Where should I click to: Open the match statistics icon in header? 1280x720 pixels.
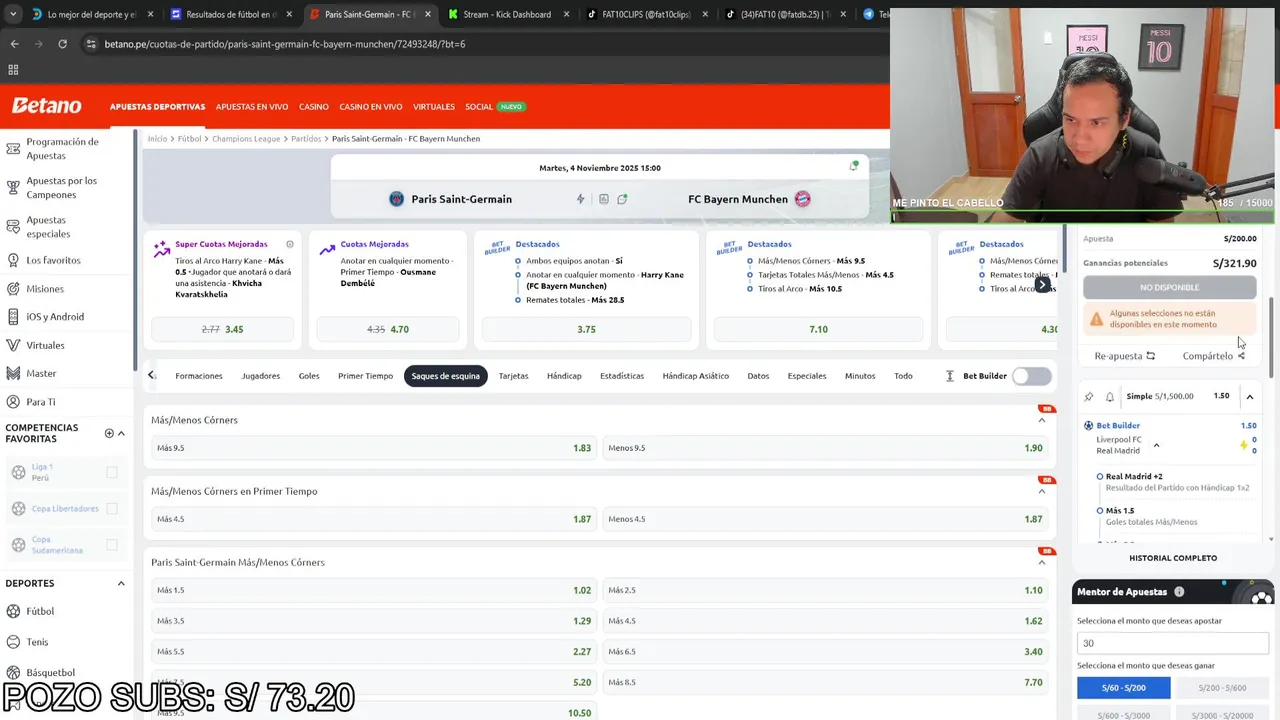point(603,199)
